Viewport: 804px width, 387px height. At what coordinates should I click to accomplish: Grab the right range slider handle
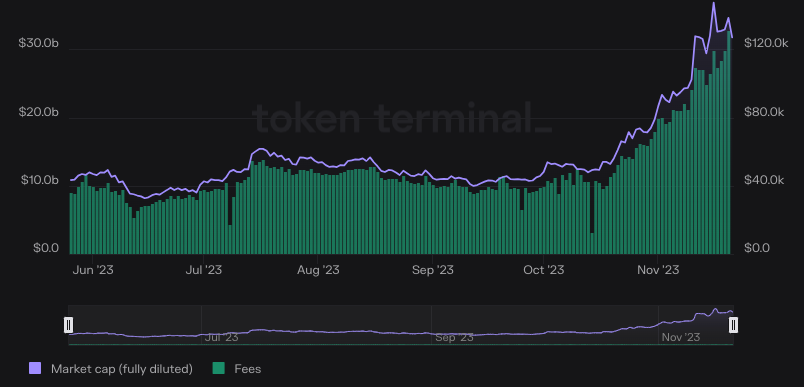(x=733, y=324)
